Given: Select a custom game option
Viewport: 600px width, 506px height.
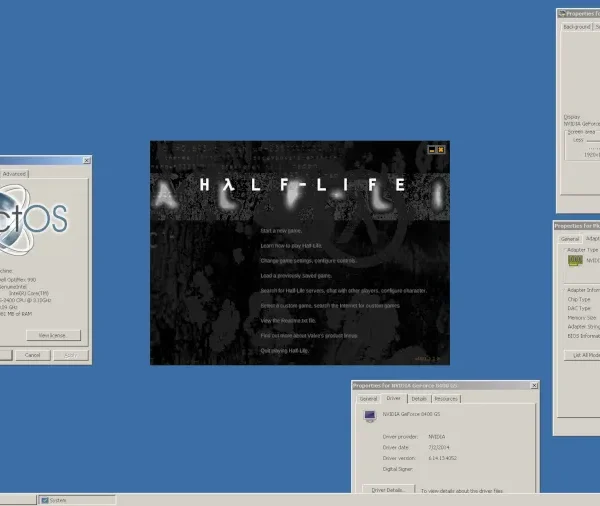Looking at the screenshot, I should [330, 306].
